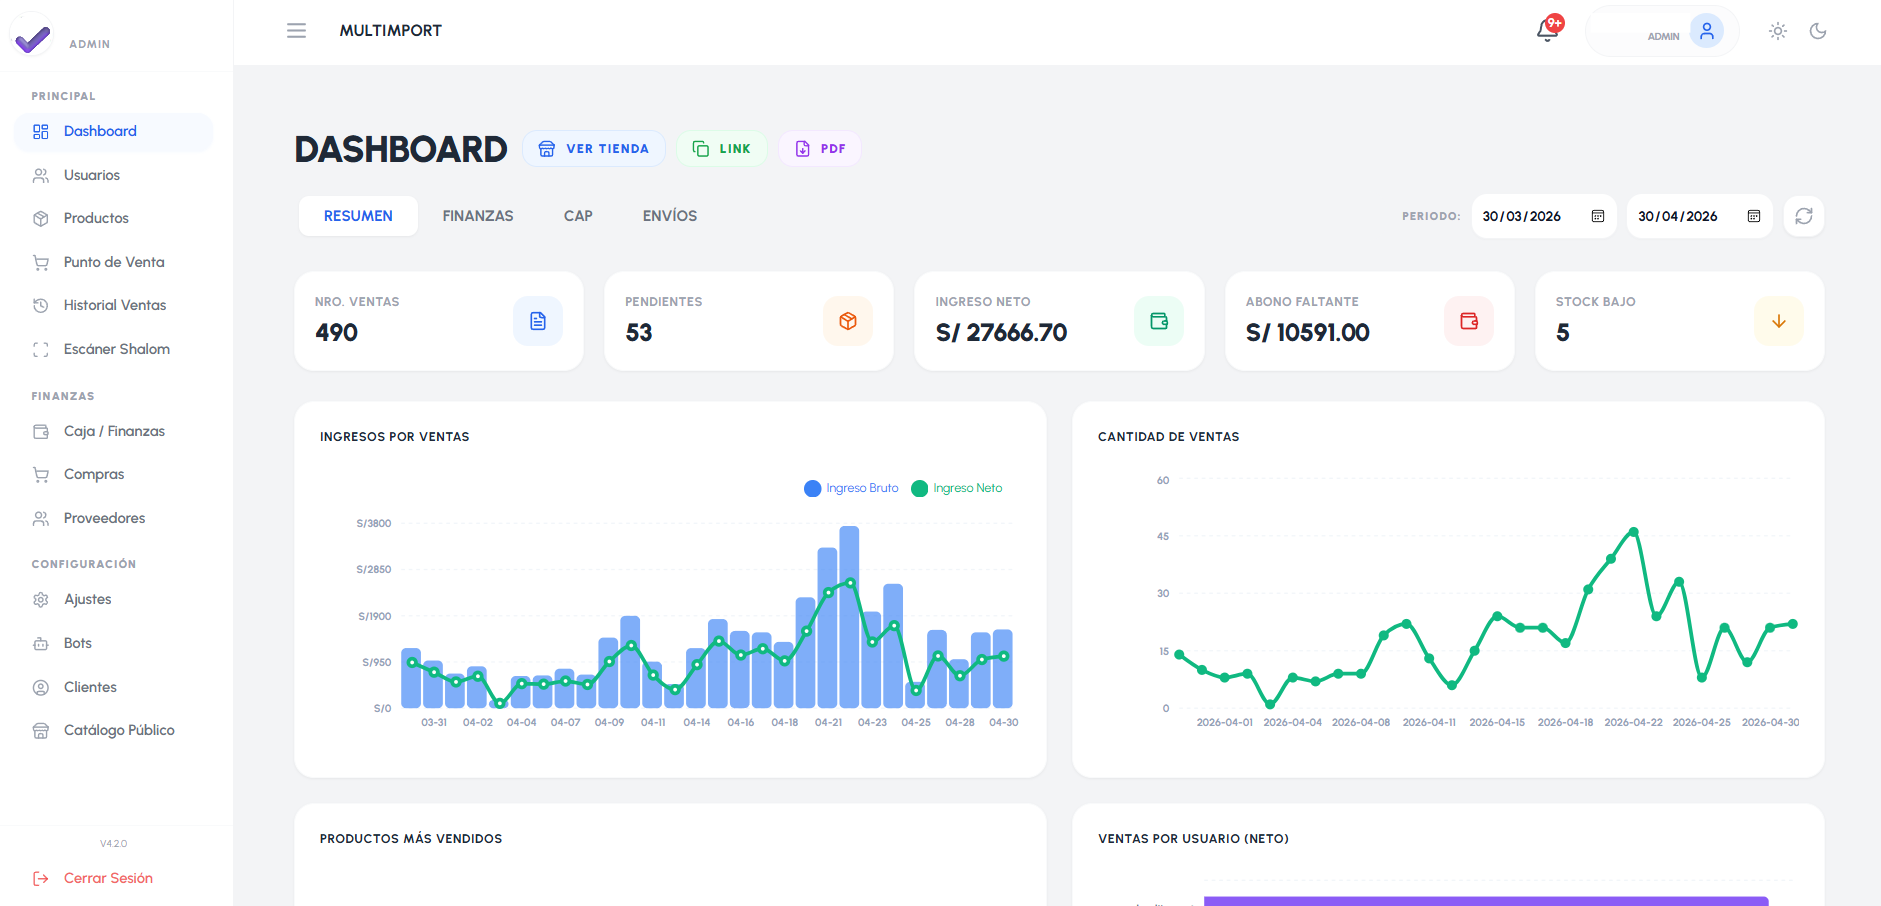The width and height of the screenshot is (1881, 906).
Task: Click the Punto de Venta cart icon
Action: 41,262
